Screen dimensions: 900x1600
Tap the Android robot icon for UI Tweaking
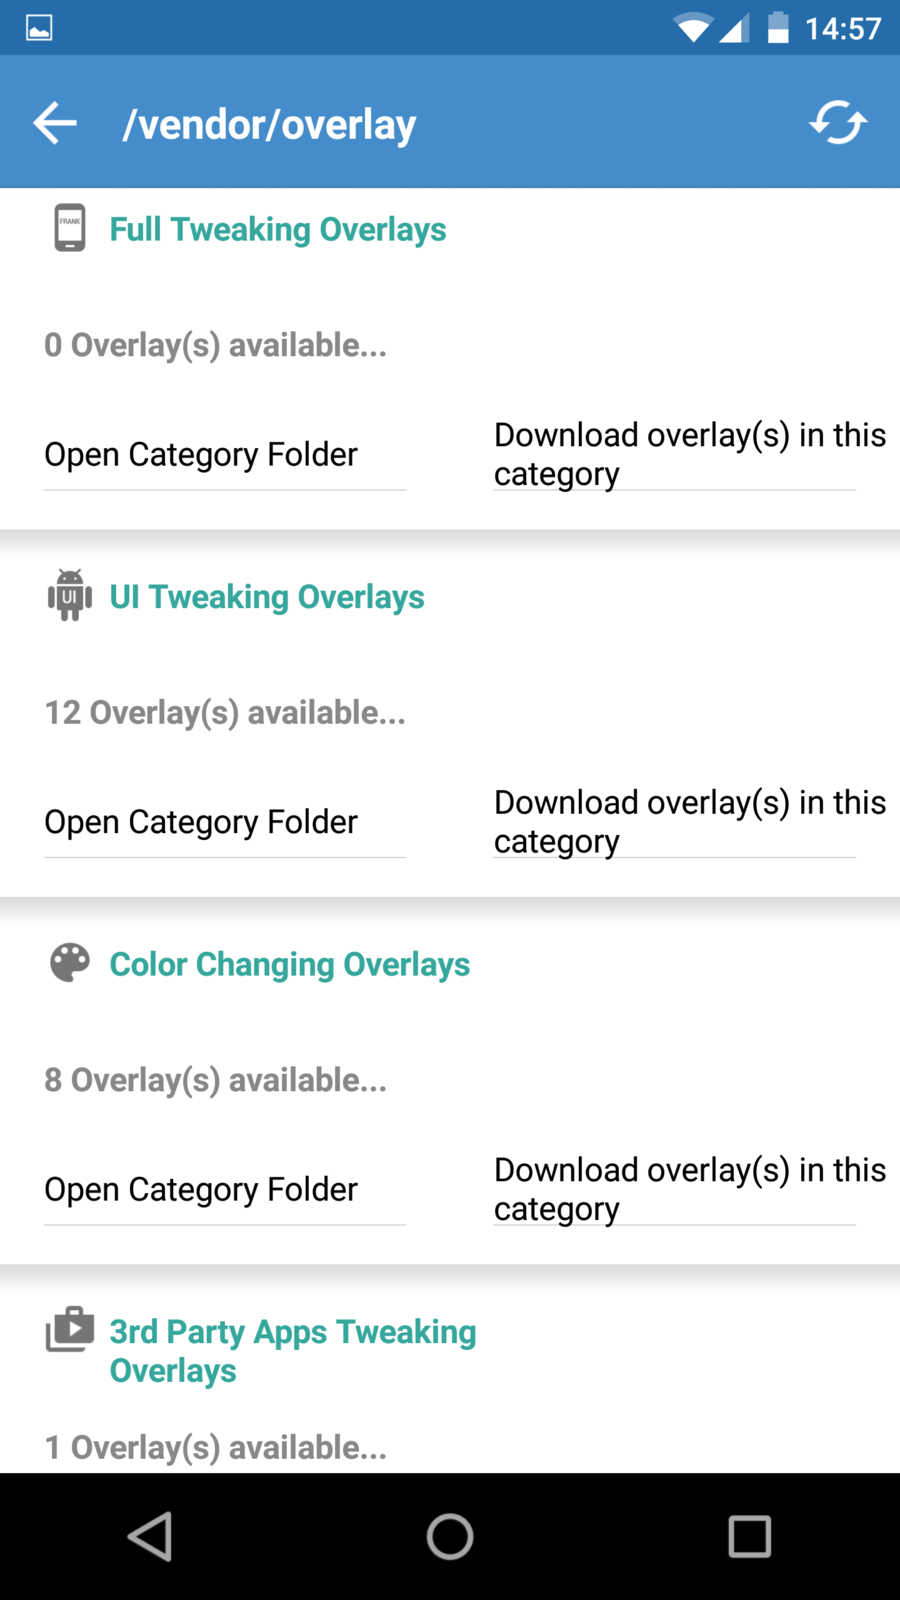70,596
